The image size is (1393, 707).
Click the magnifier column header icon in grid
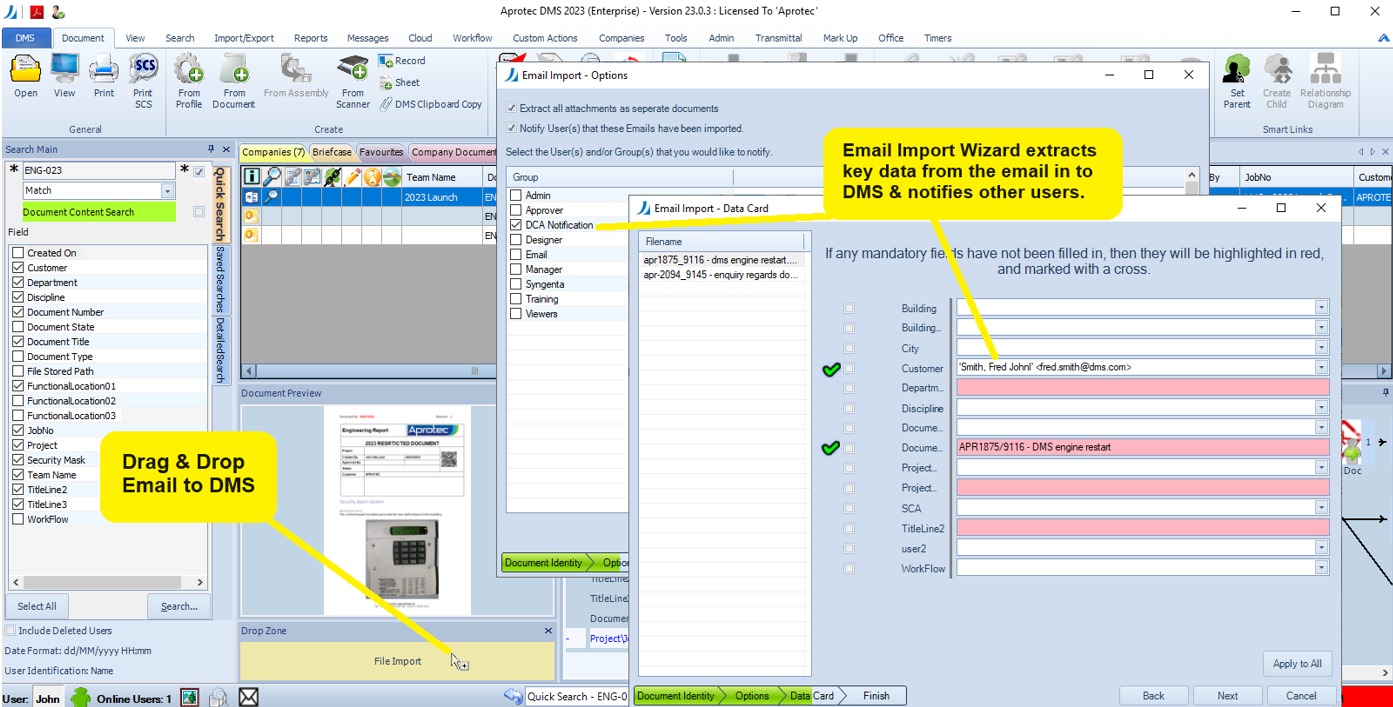tap(271, 177)
